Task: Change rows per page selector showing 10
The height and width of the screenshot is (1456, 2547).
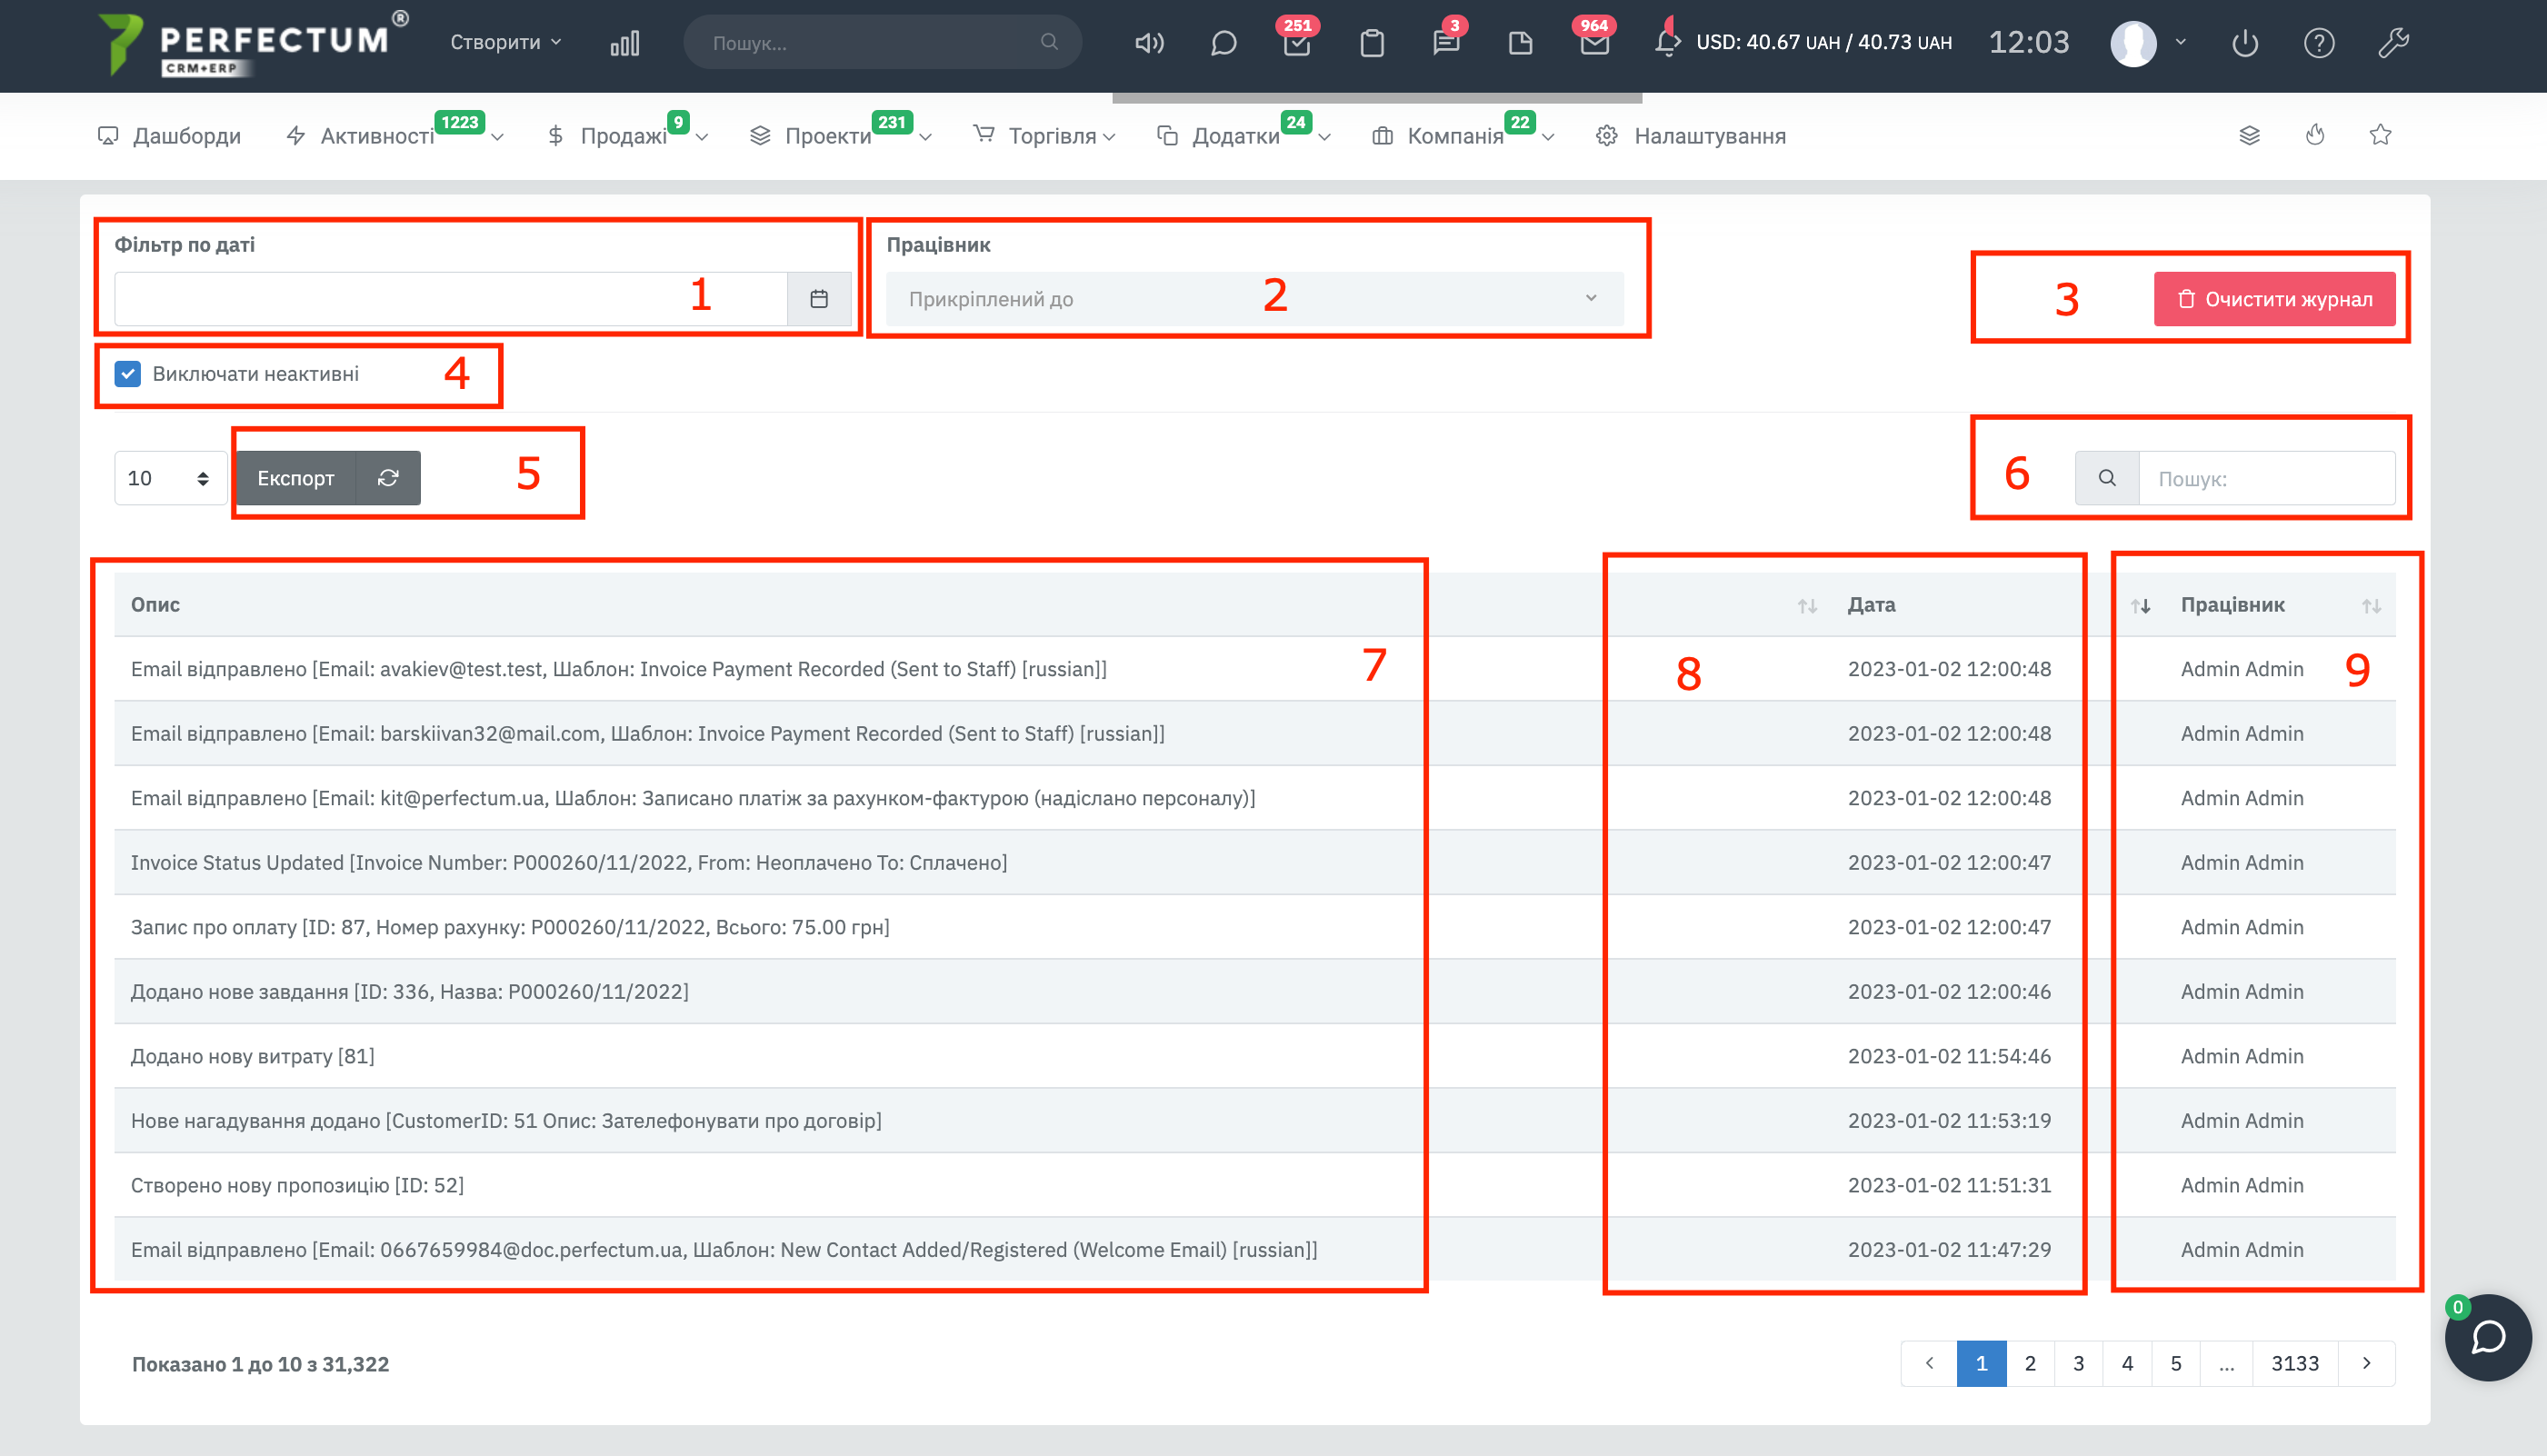Action: pyautogui.click(x=168, y=478)
